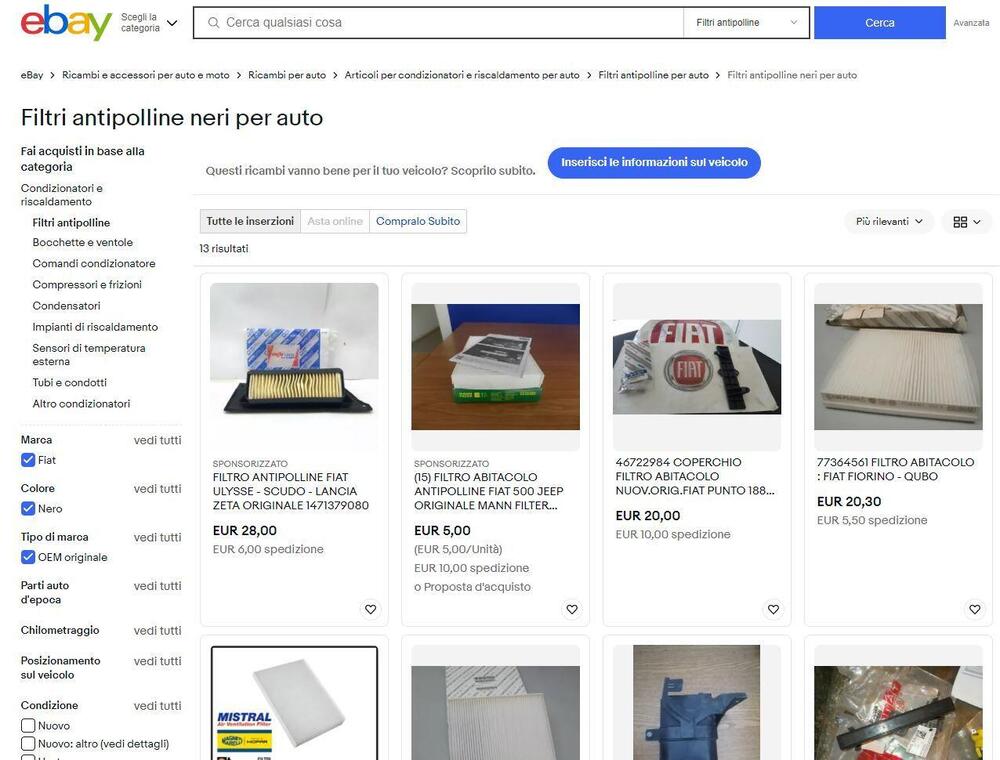Click o Proposta d'acquisto text

click(473, 587)
